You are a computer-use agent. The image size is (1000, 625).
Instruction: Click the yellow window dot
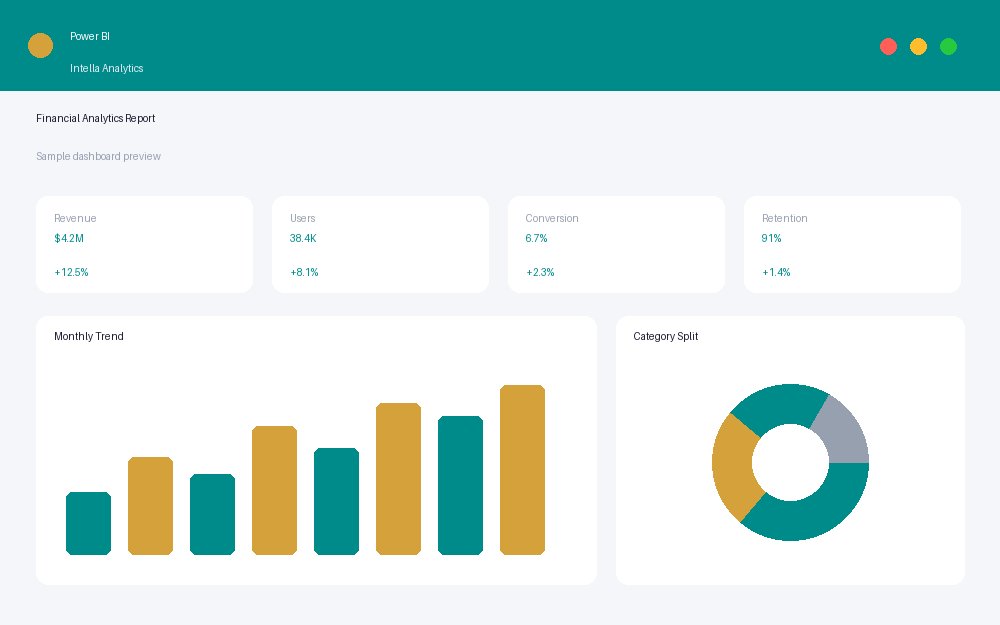coord(918,47)
